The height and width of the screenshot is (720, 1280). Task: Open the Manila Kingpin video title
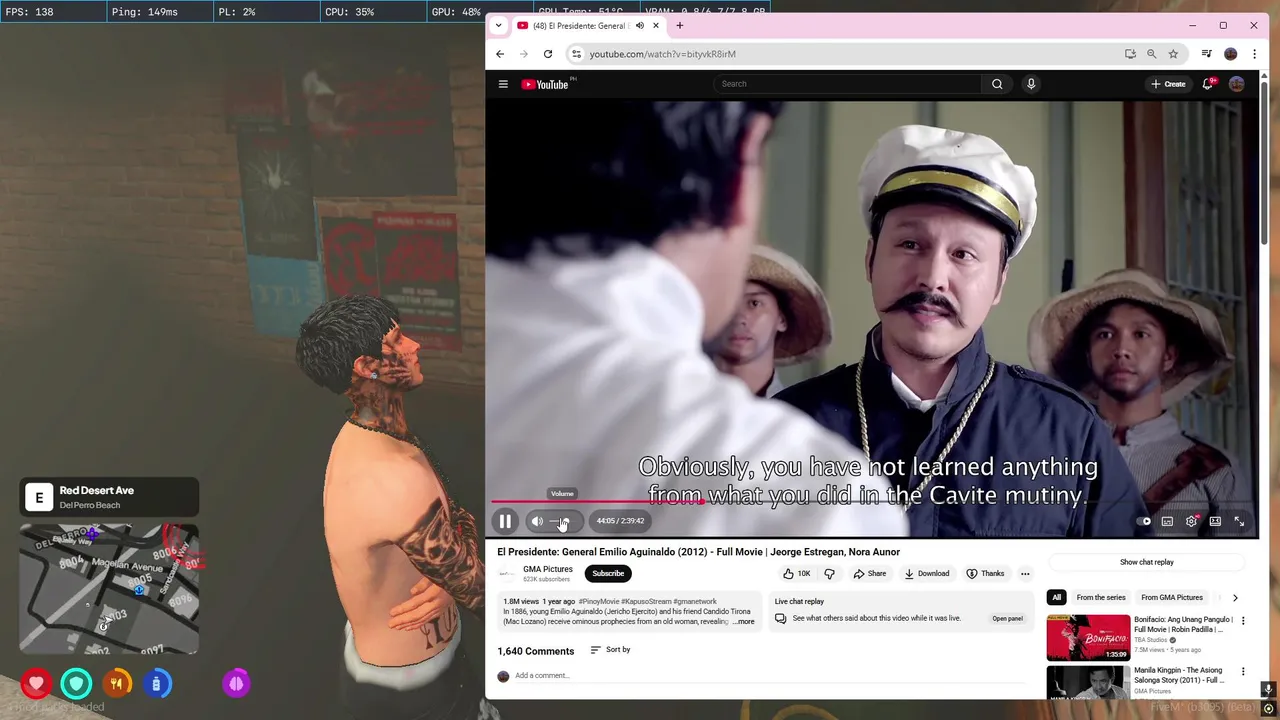pos(1178,675)
